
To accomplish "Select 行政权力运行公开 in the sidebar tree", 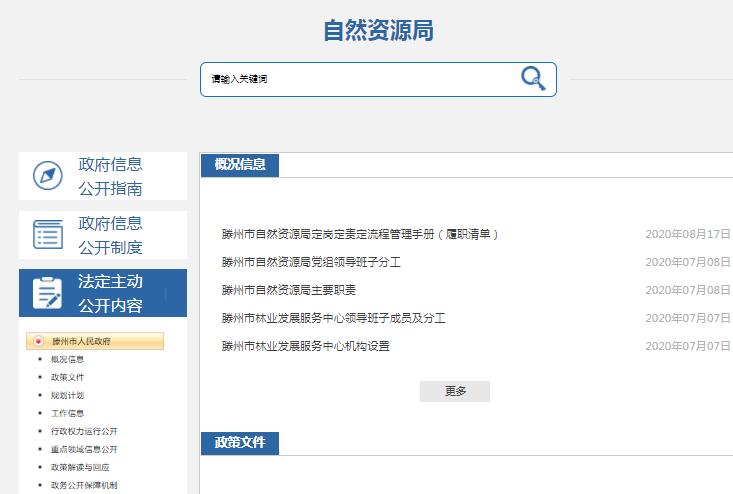I will [x=84, y=431].
